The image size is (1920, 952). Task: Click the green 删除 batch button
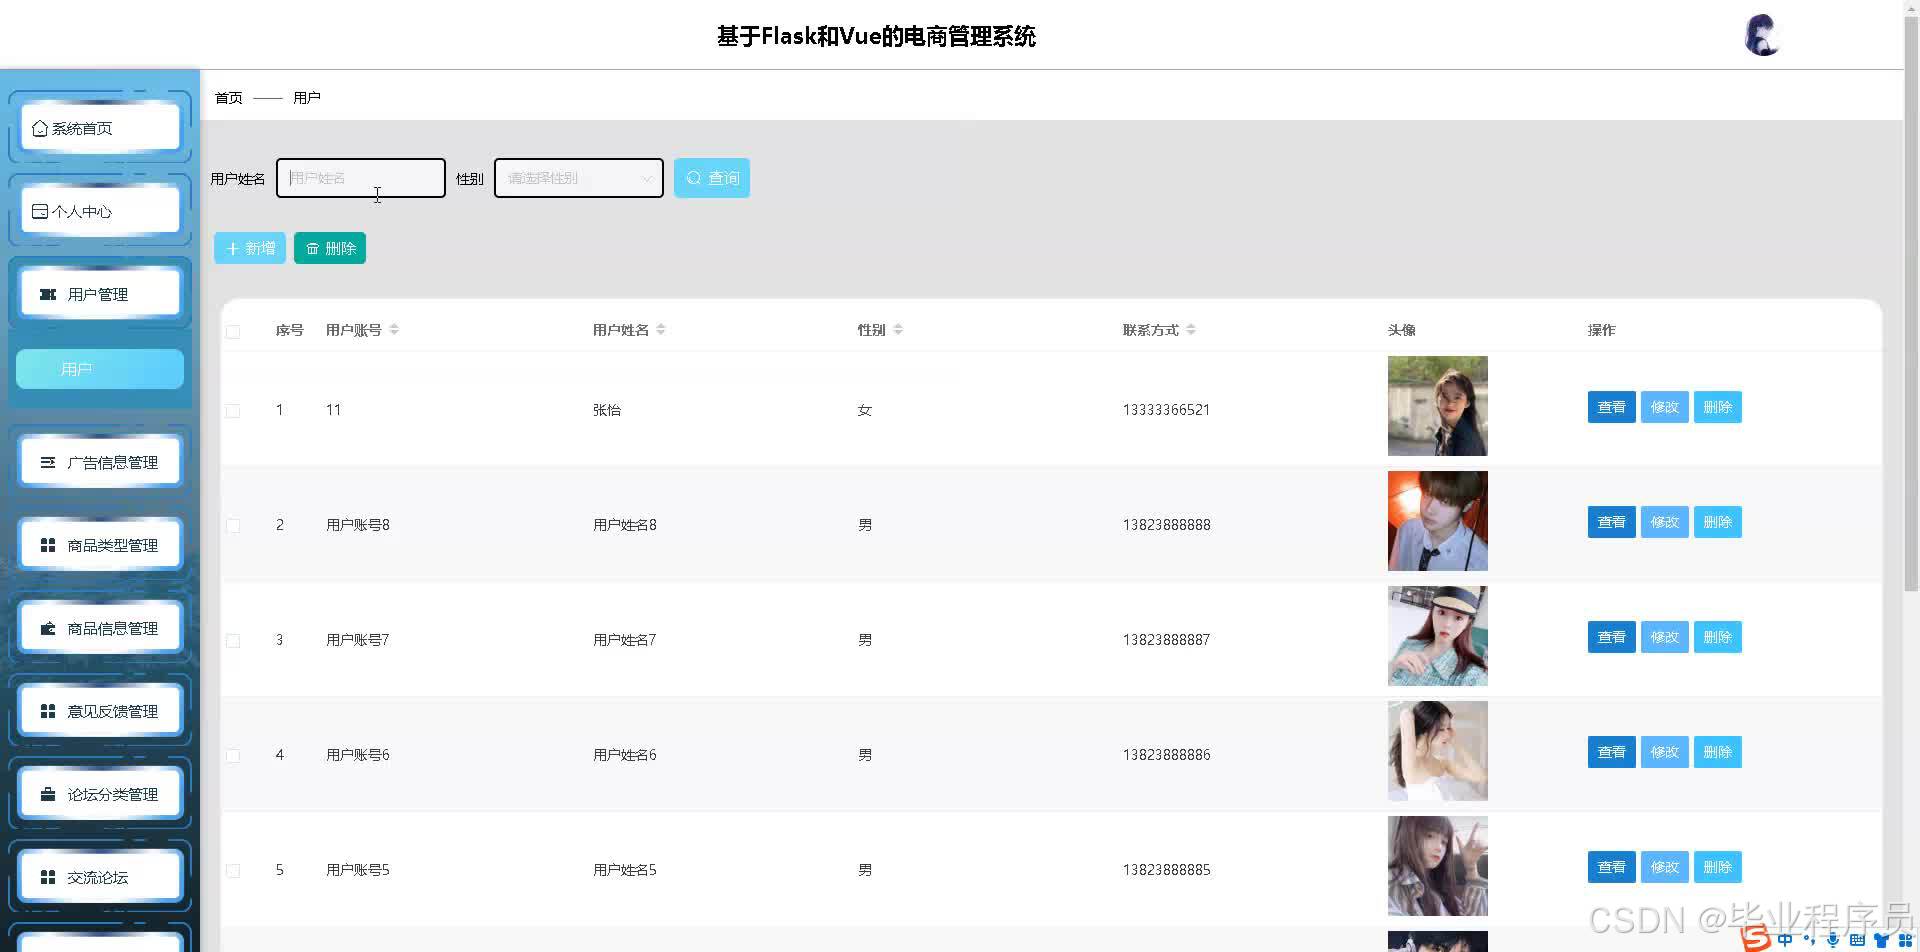click(x=330, y=248)
